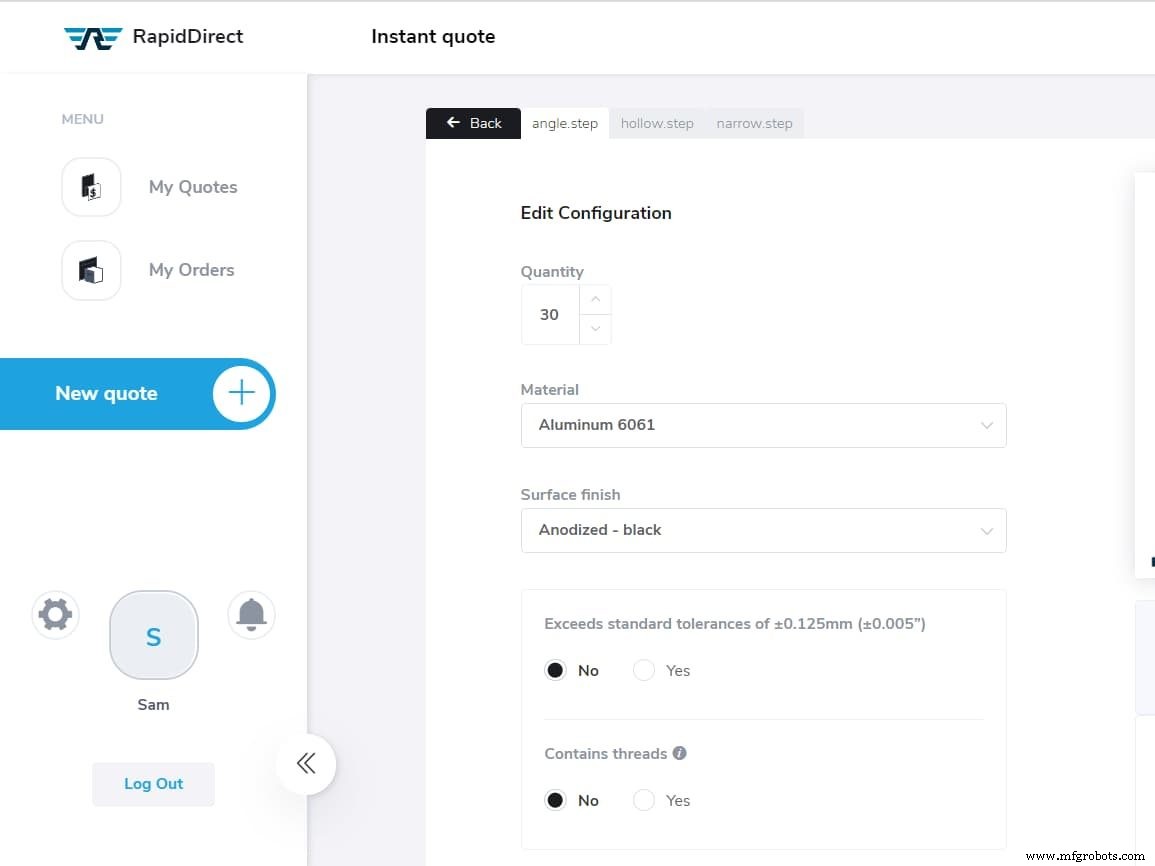Click the Log Out button

point(153,784)
